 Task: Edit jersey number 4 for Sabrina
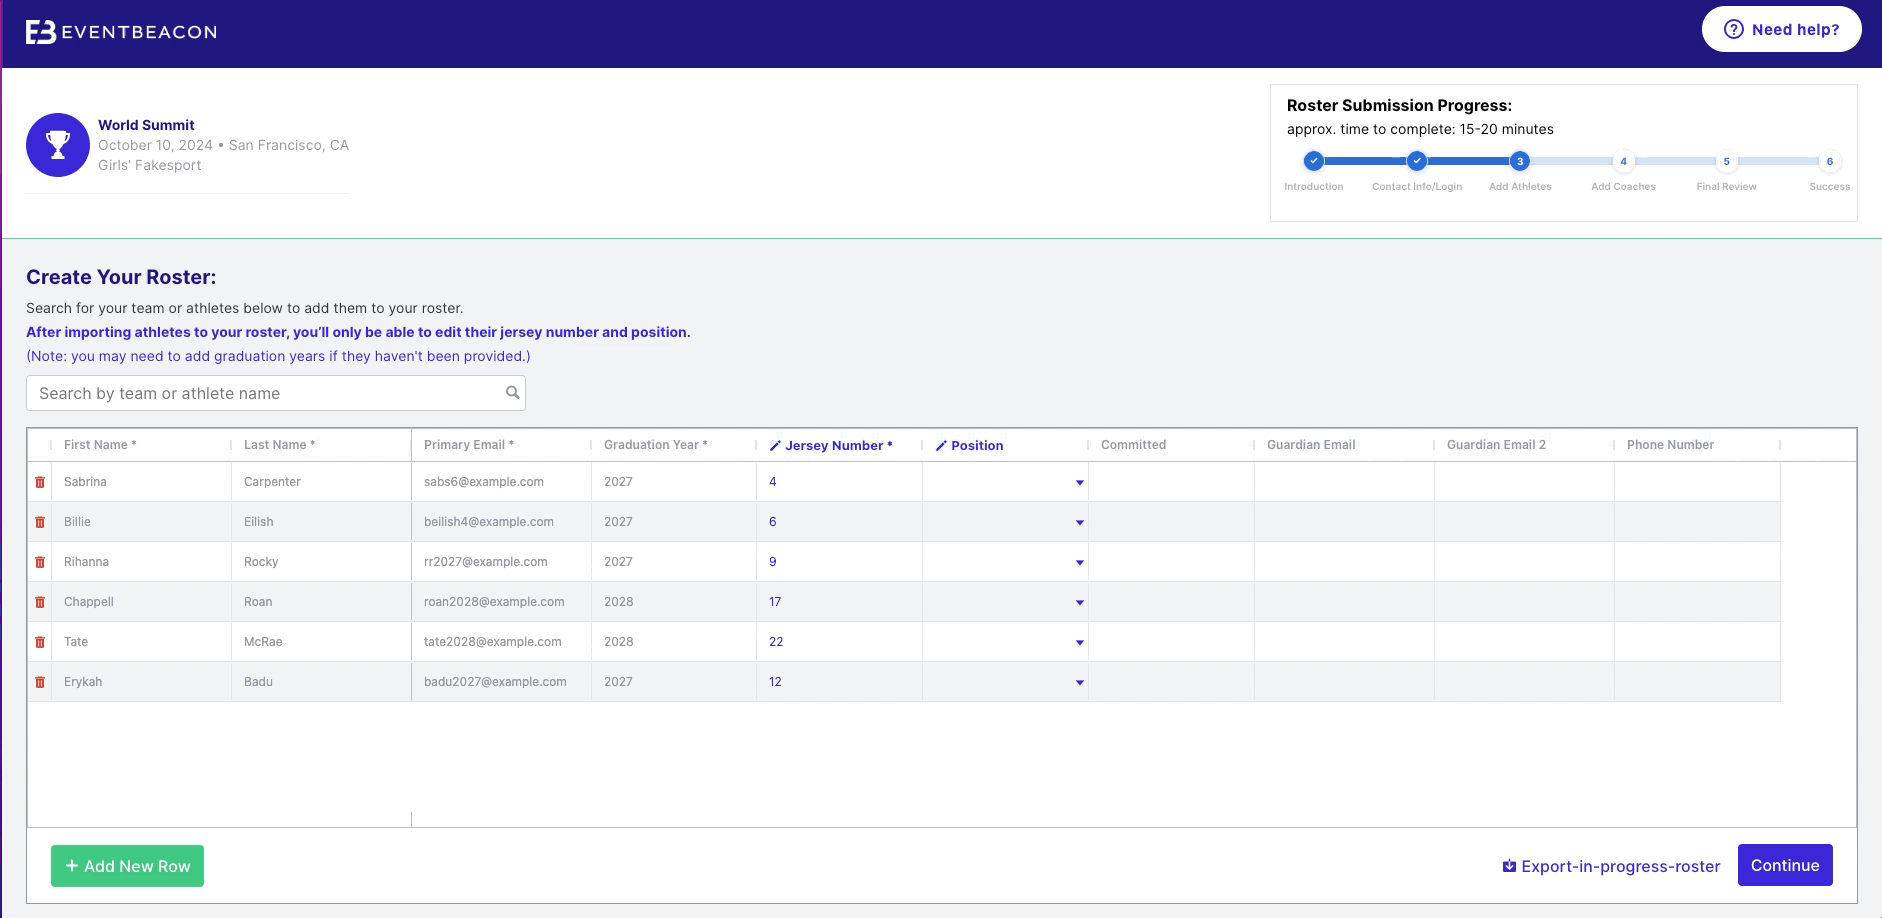pos(839,482)
